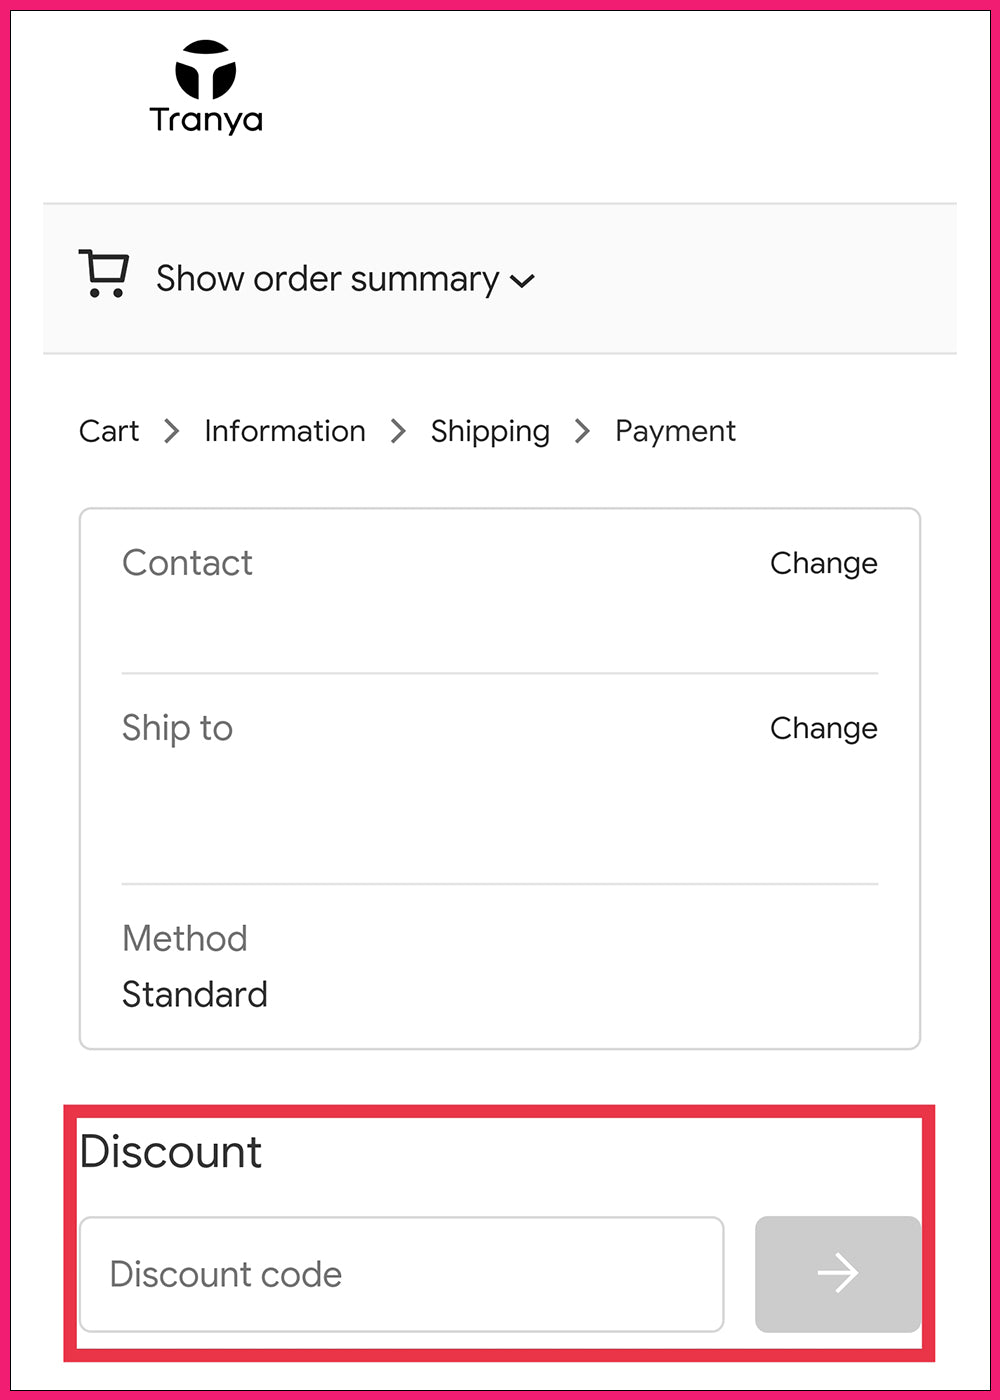Viewport: 1000px width, 1400px height.
Task: Click the chevron after Shipping breadcrumb
Action: pos(582,431)
